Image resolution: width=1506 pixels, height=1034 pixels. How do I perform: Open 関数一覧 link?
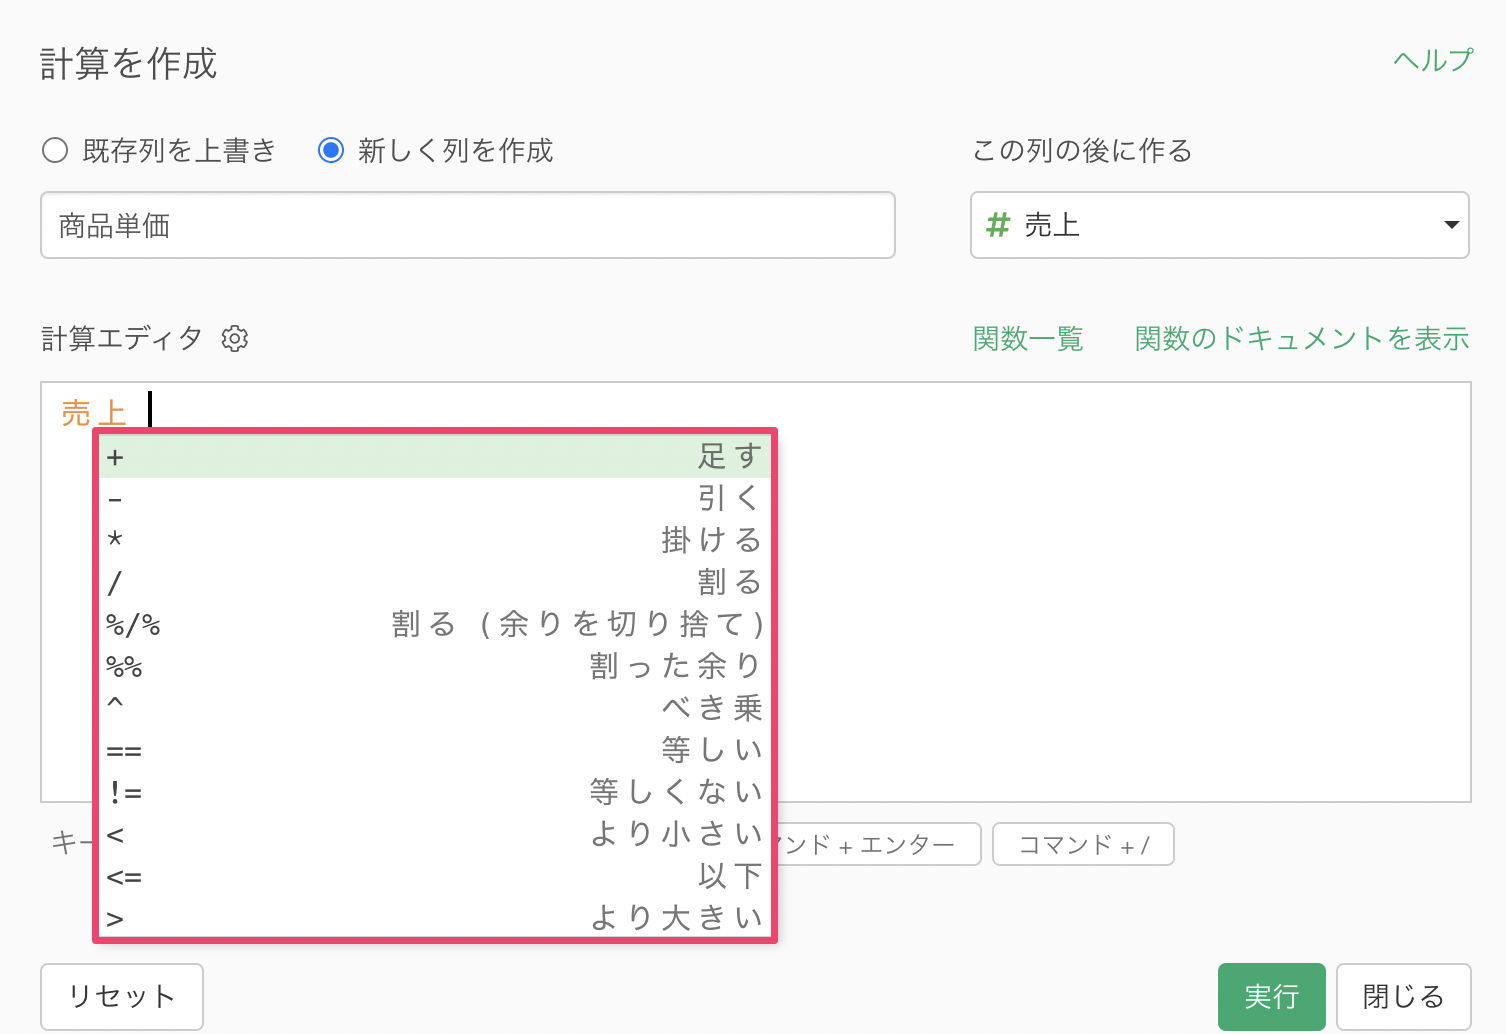(x=1028, y=339)
